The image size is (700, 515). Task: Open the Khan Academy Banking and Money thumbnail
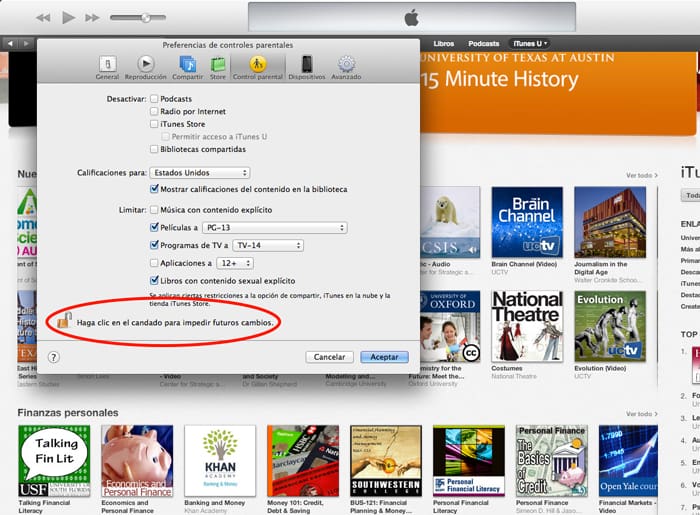220,461
